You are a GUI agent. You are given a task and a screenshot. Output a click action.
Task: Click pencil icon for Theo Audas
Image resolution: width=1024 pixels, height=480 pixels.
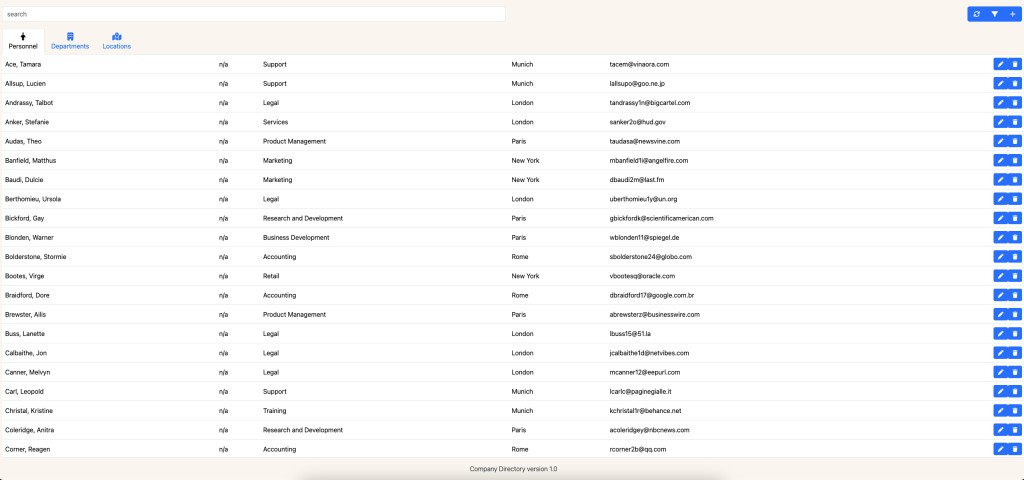pyautogui.click(x=1000, y=141)
